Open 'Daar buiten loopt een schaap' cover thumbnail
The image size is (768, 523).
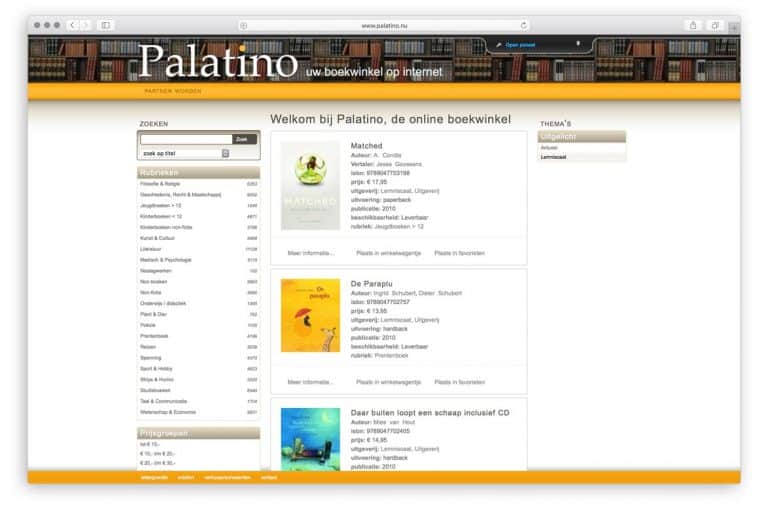pos(310,439)
